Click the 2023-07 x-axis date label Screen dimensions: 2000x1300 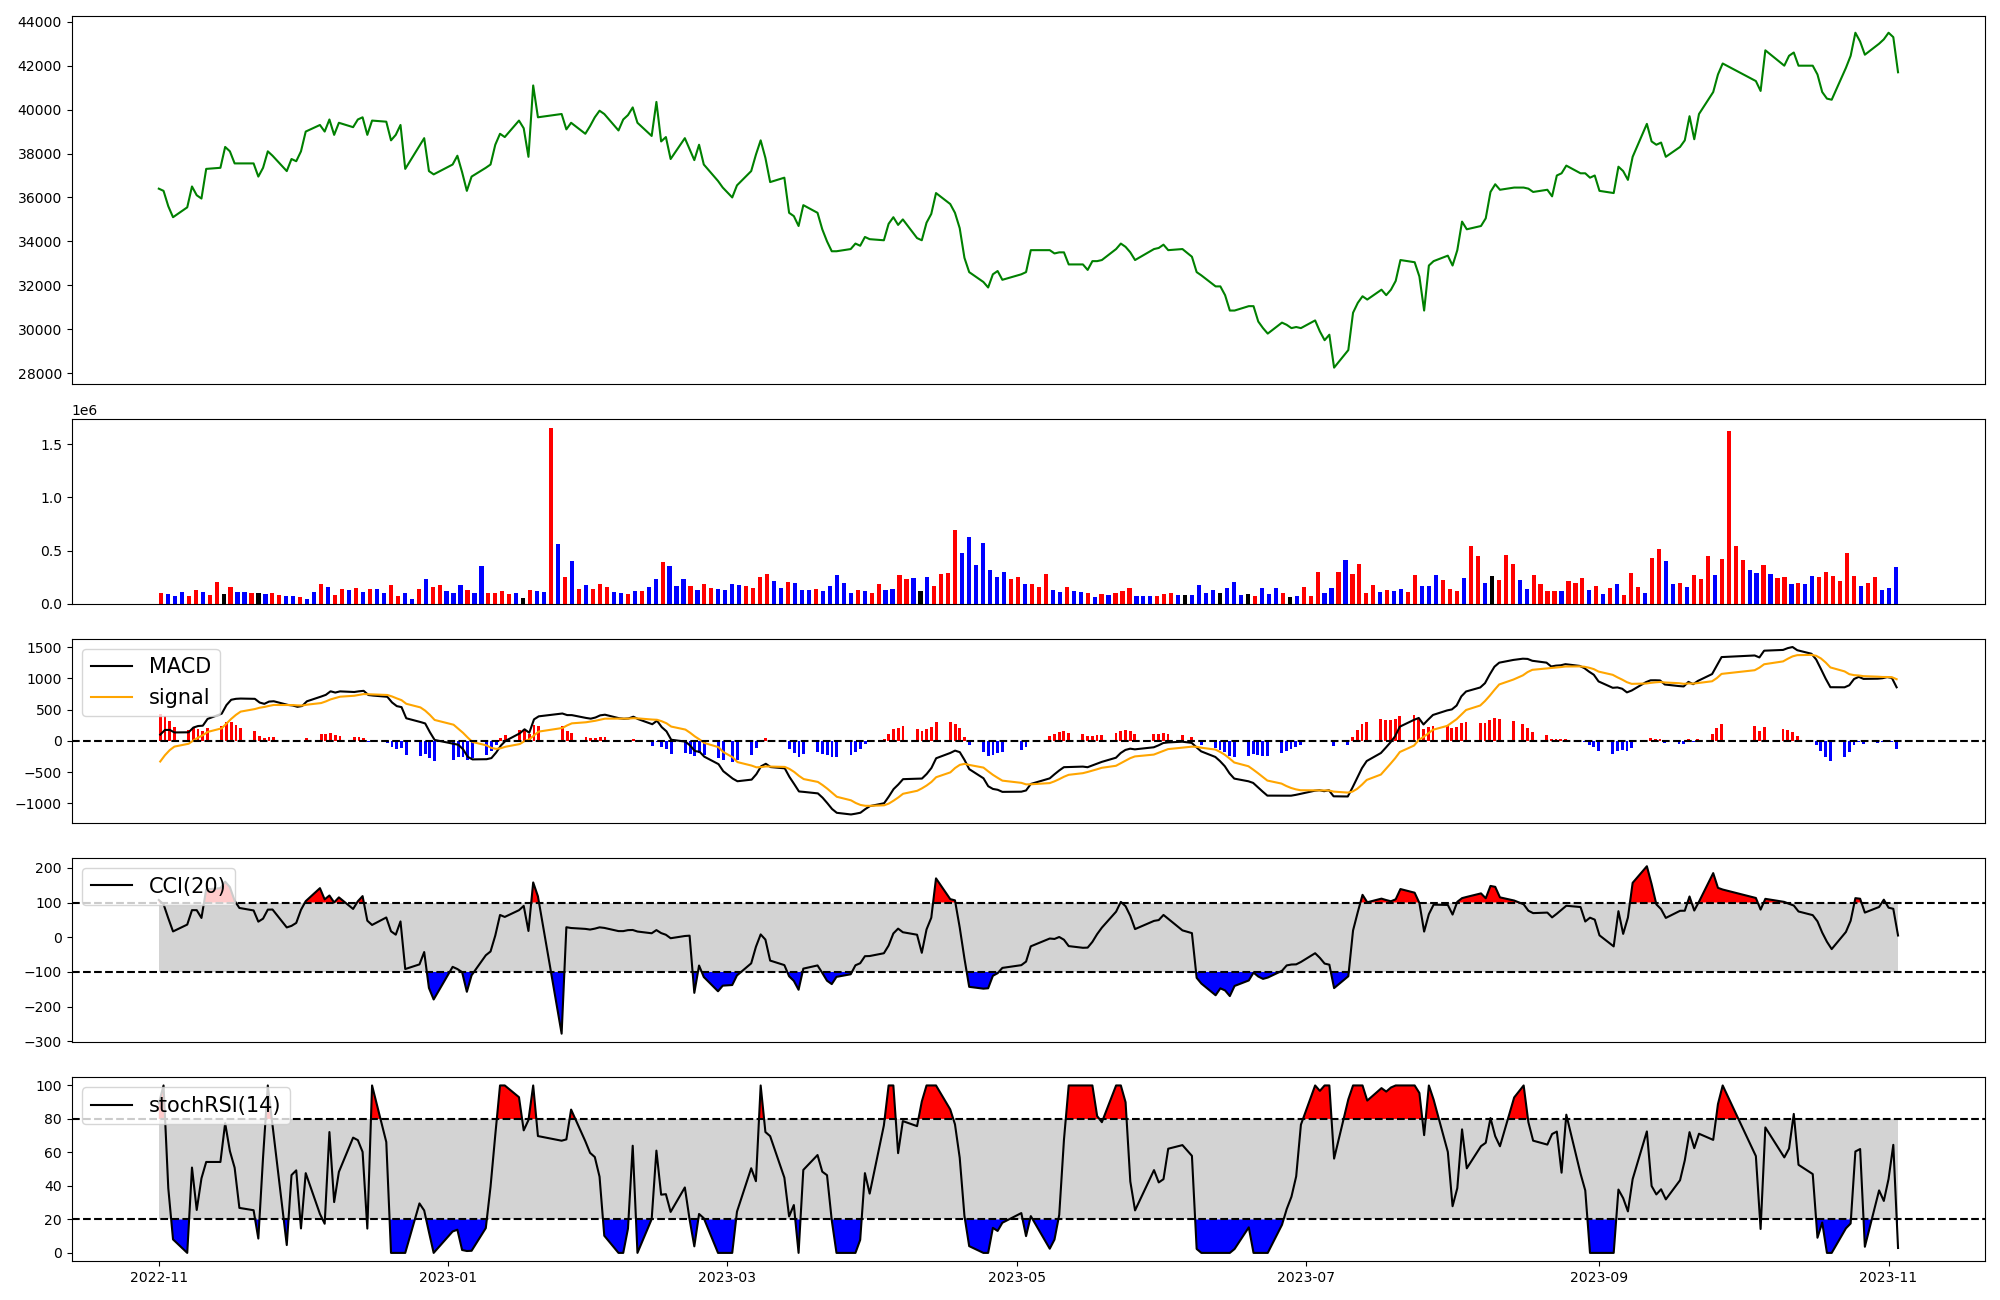(1307, 1277)
